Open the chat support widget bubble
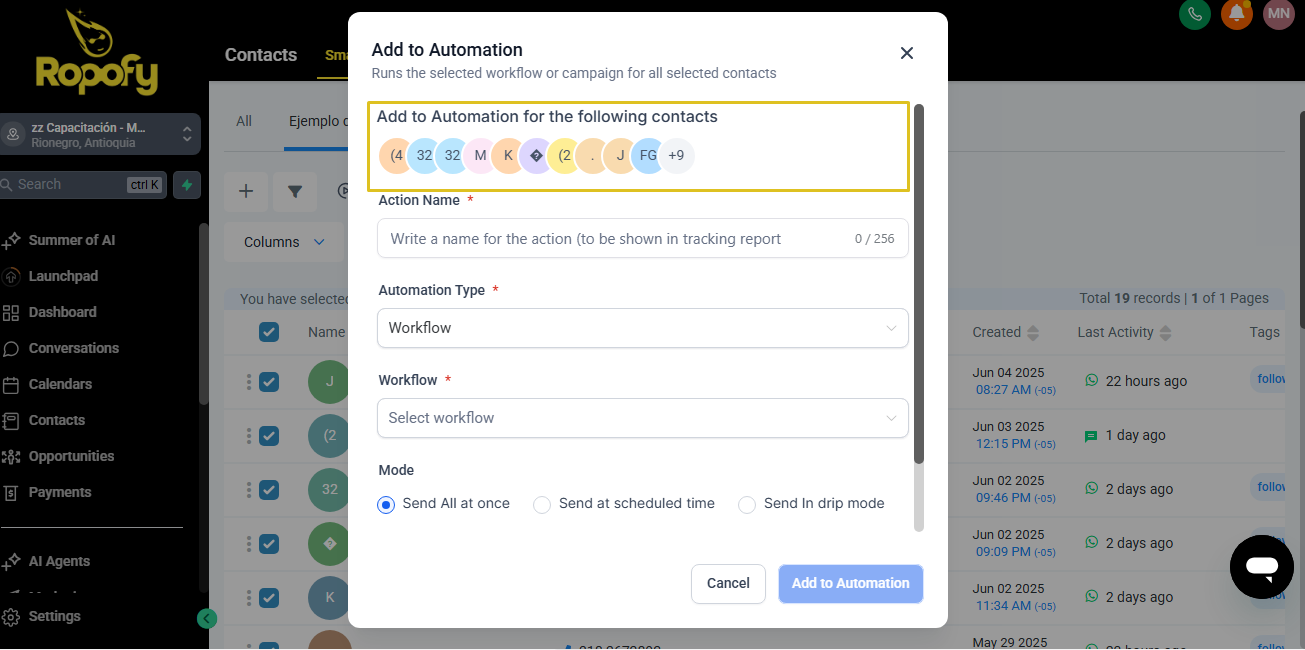Image resolution: width=1305 pixels, height=650 pixels. point(1263,567)
